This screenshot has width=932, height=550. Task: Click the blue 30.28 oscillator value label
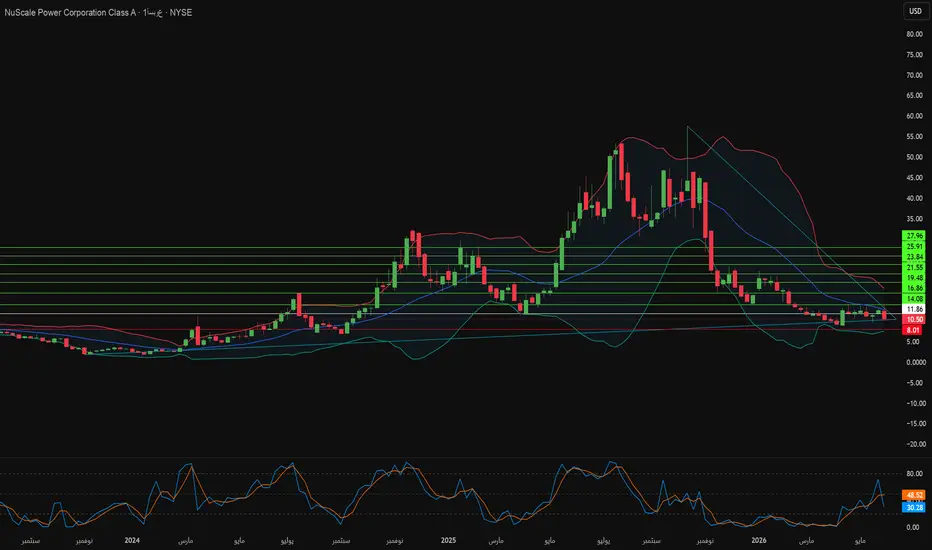pos(914,507)
